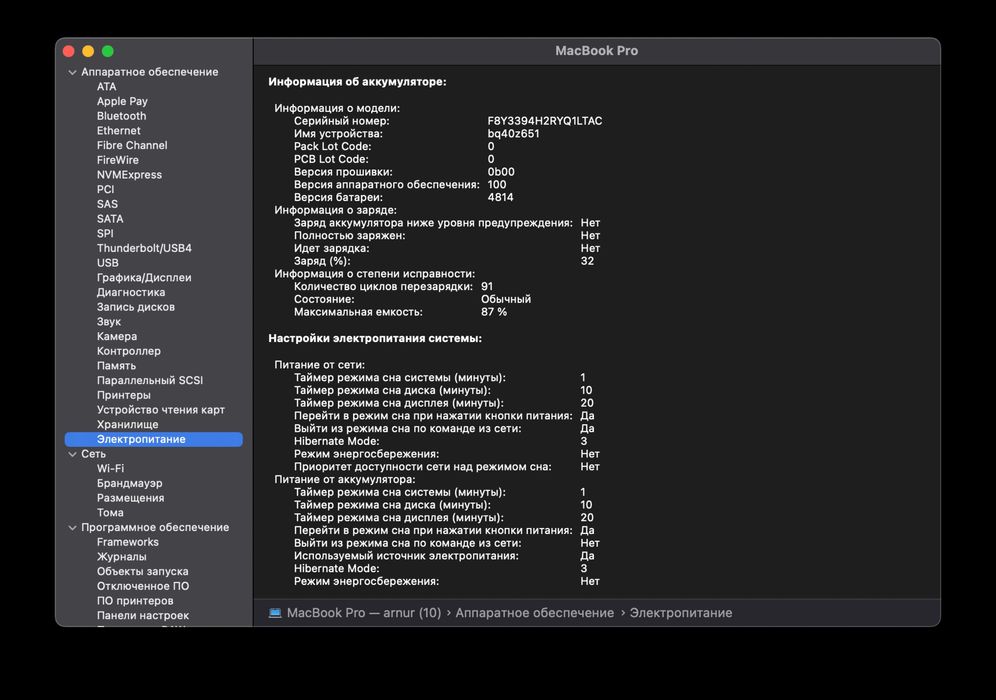The height and width of the screenshot is (700, 996).
Task: Open Графика/Дисплеи section
Action: 144,278
